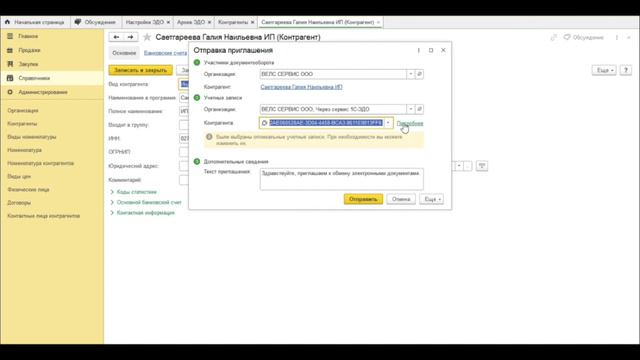Open the Еще dropdown in the invitation dialog
The height and width of the screenshot is (360, 640).
click(x=431, y=199)
